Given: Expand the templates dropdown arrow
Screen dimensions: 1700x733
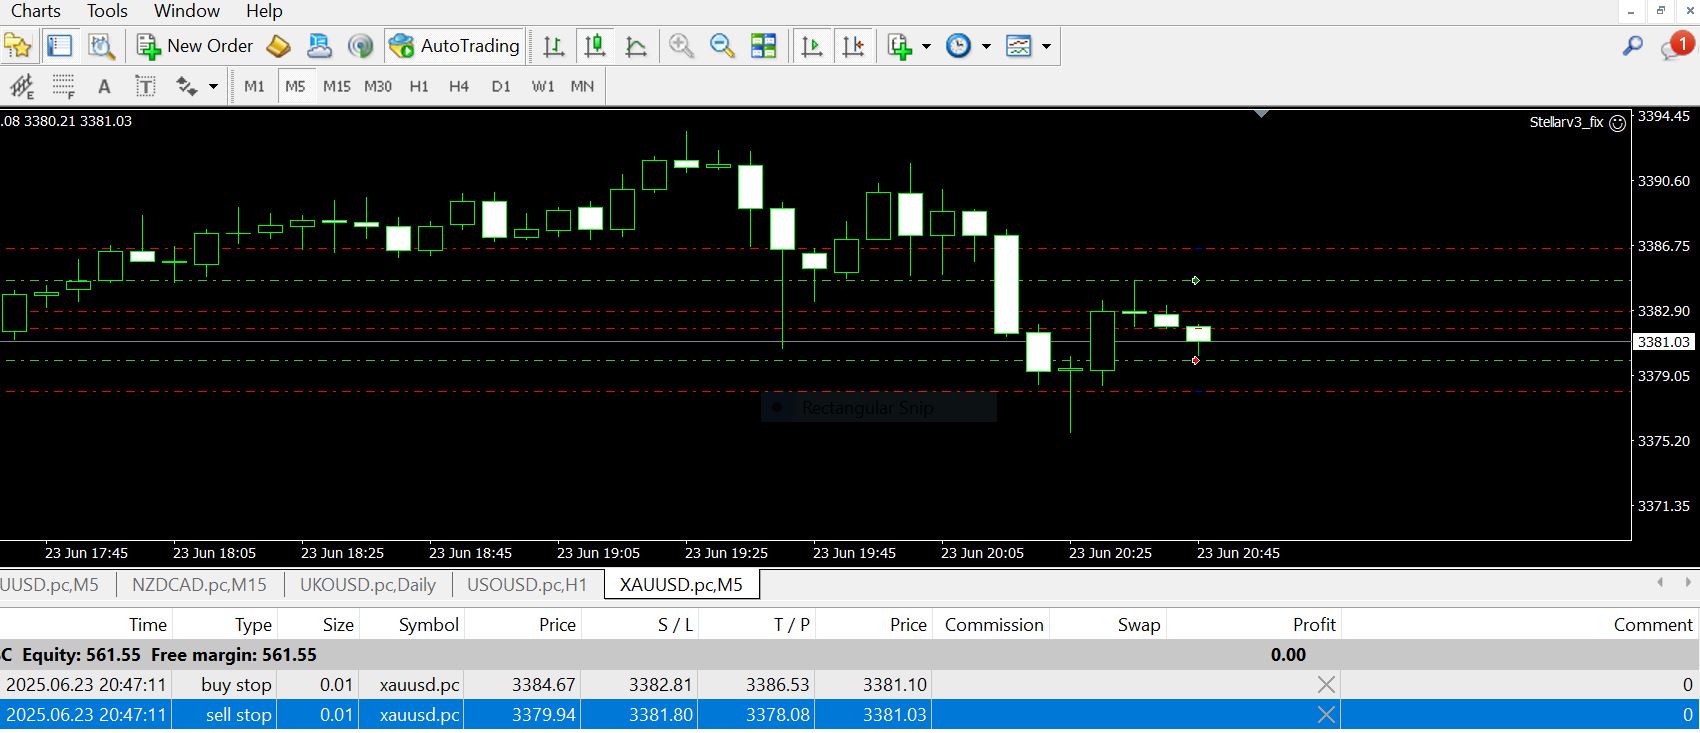Looking at the screenshot, I should [x=1046, y=46].
